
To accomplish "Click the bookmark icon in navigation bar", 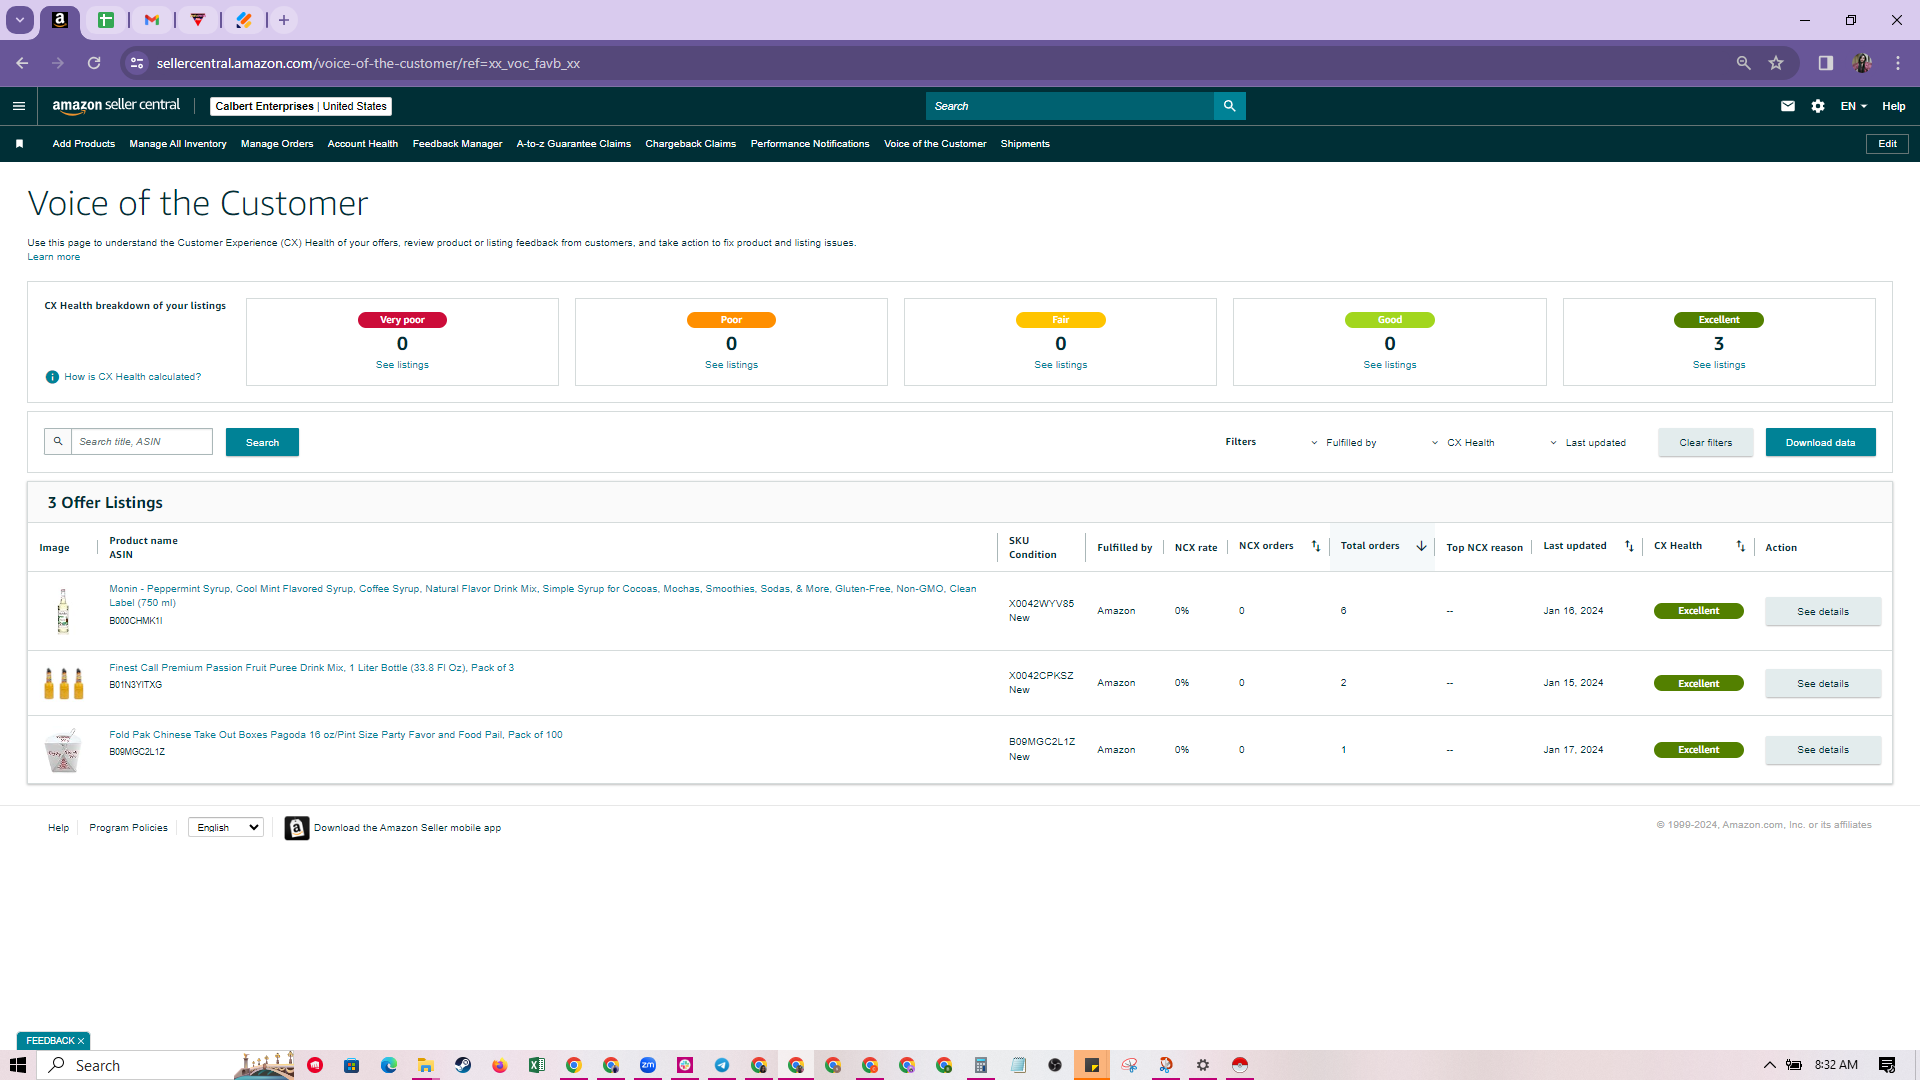I will (19, 144).
